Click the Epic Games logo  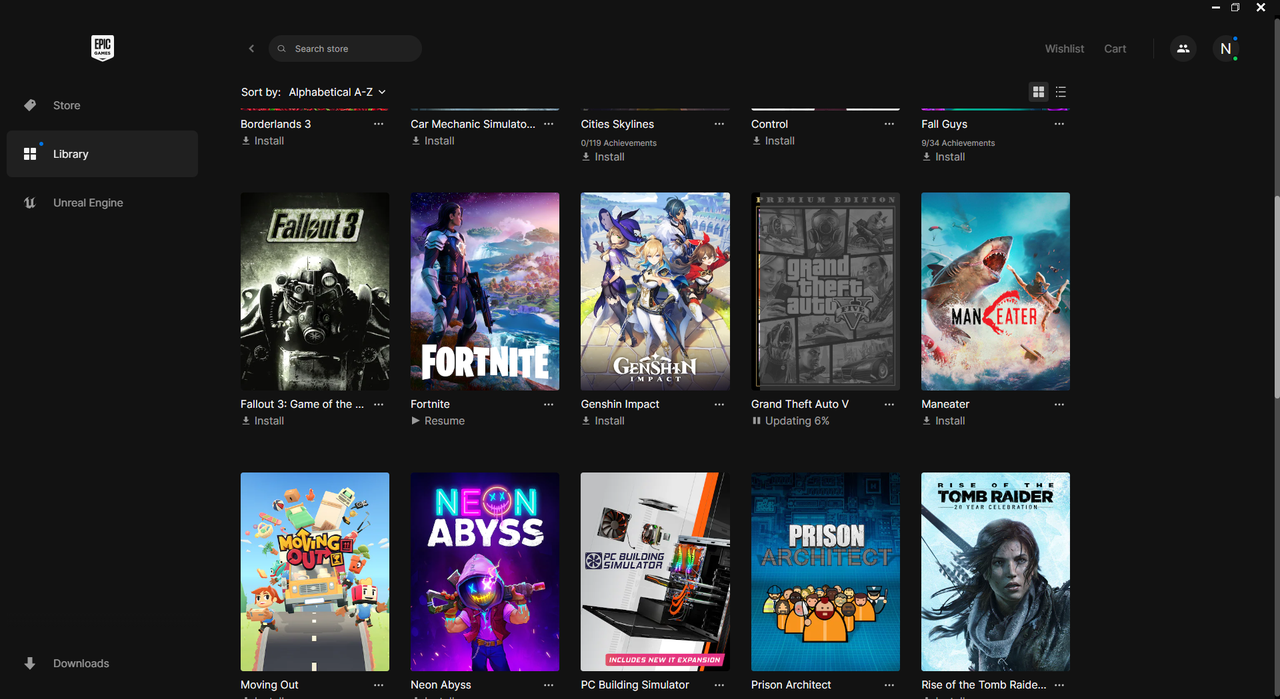pyautogui.click(x=102, y=48)
